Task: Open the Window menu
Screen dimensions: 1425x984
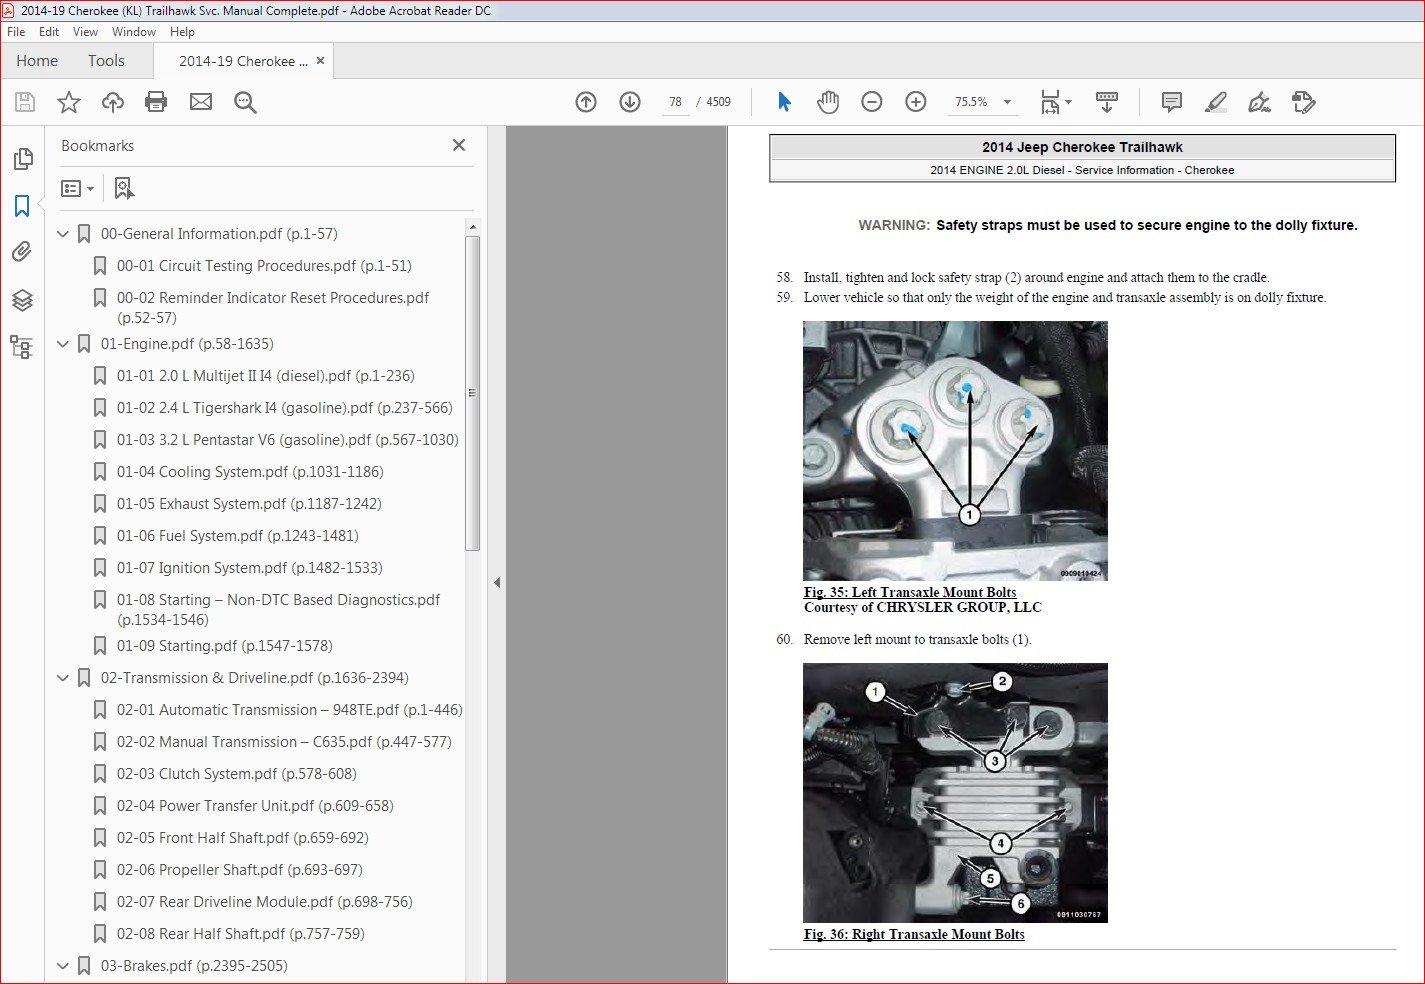Action: coord(134,32)
